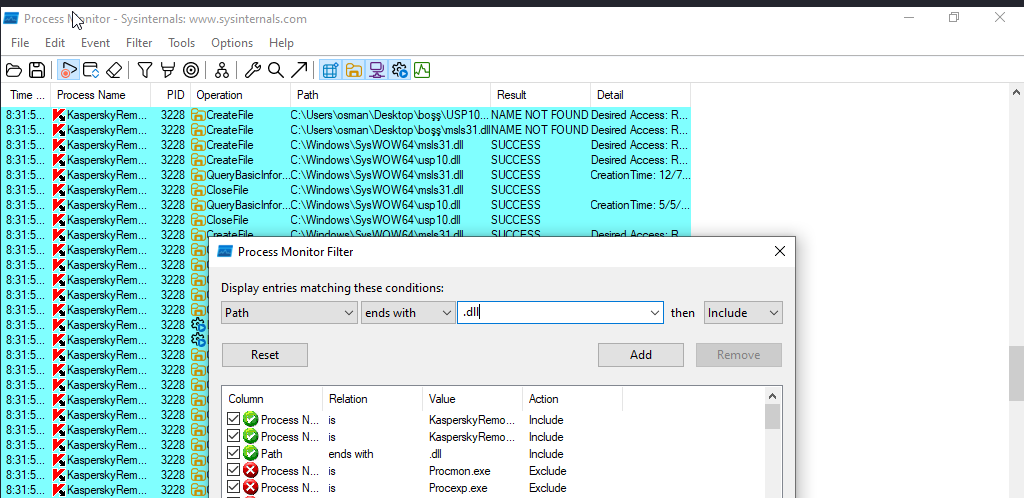Toggle Show File System Activity icon
This screenshot has height=498, width=1024.
(353, 70)
